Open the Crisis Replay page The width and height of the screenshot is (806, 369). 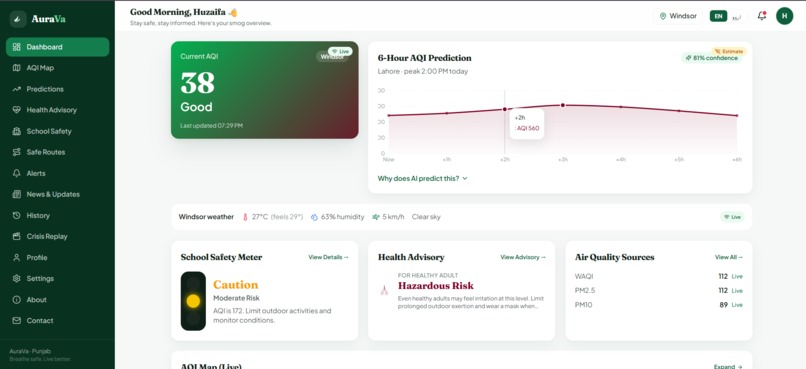tap(58, 236)
